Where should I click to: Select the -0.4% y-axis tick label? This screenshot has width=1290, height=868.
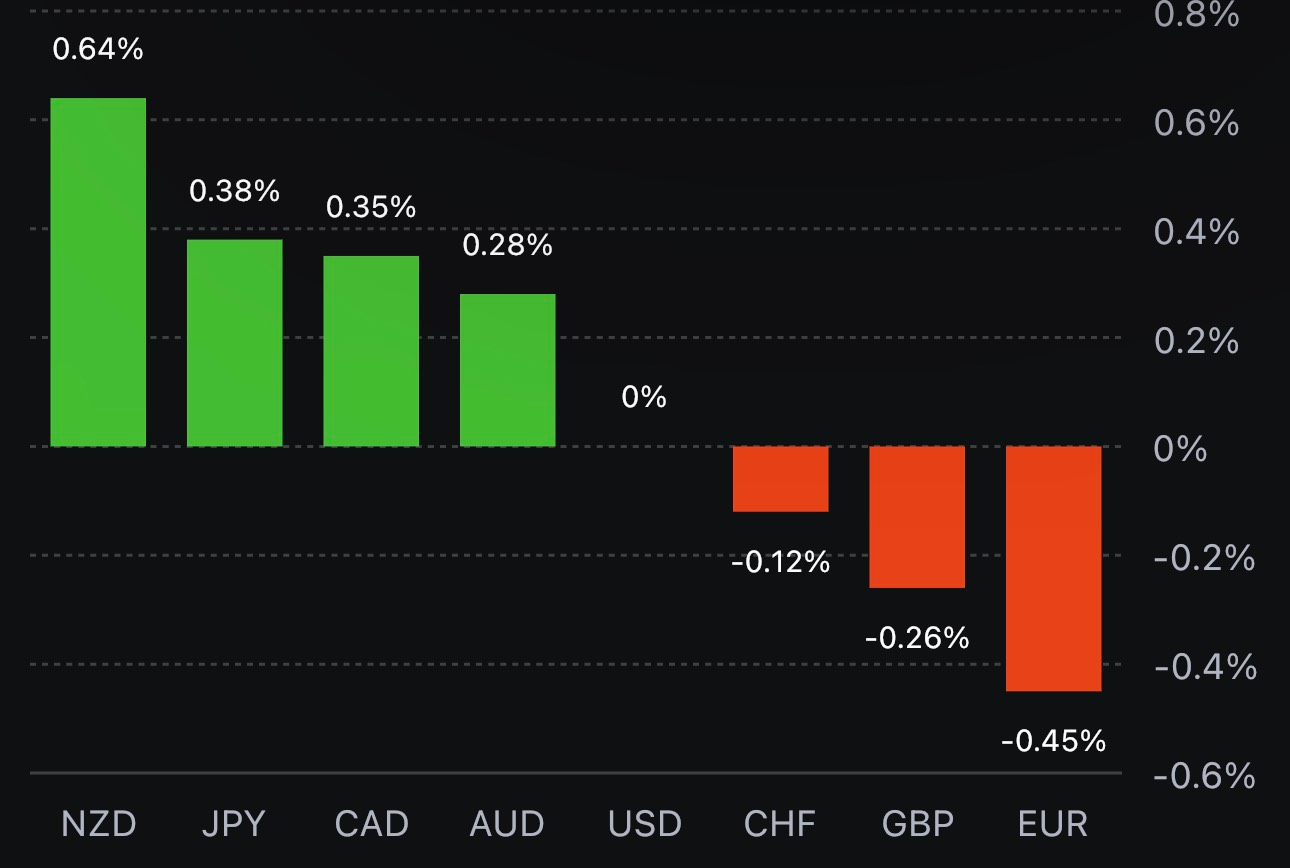click(x=1205, y=666)
